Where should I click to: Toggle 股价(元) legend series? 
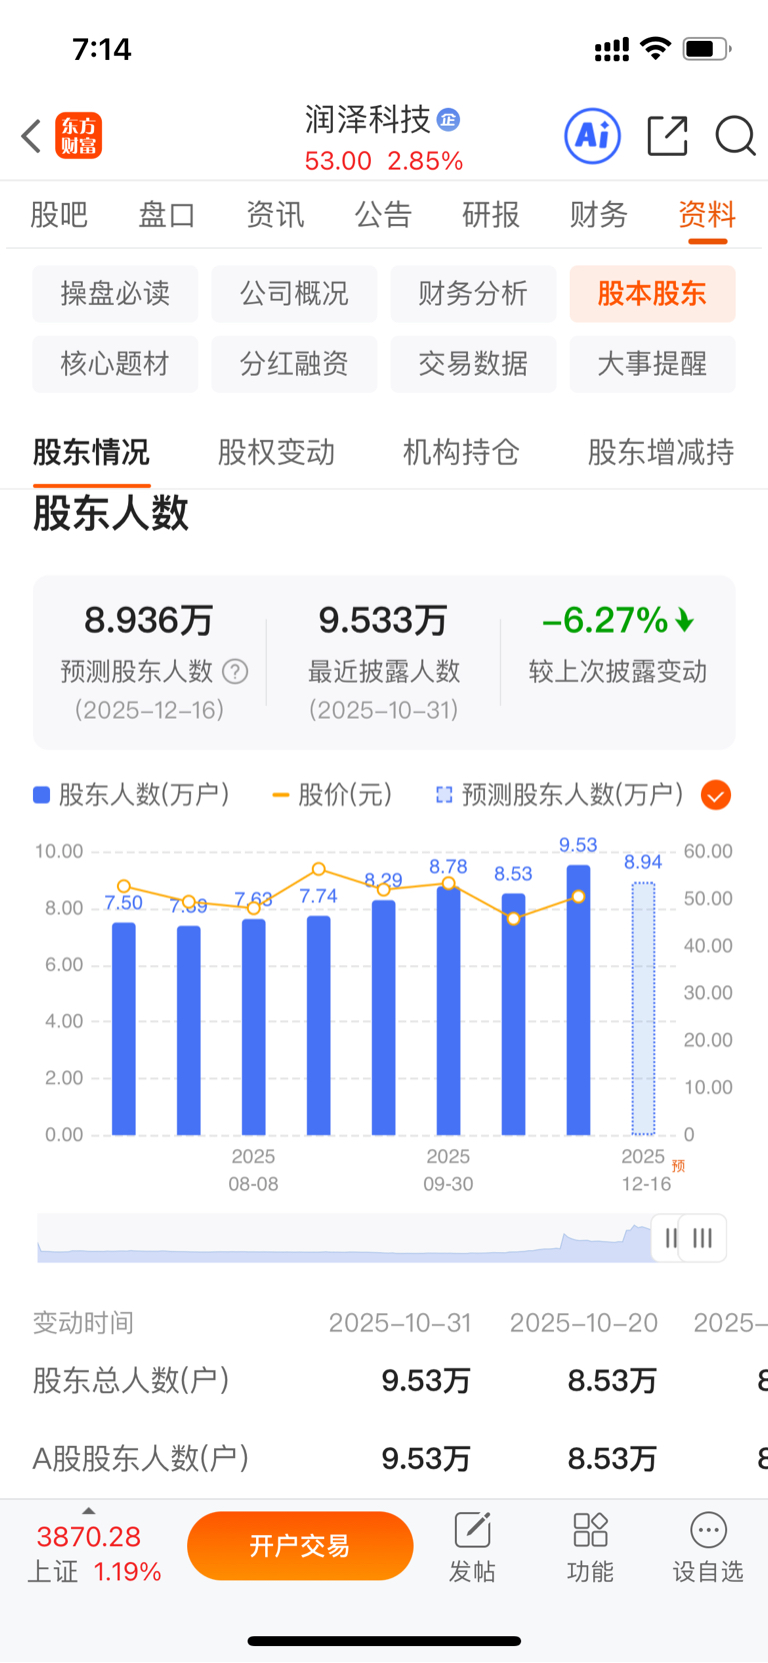point(332,795)
